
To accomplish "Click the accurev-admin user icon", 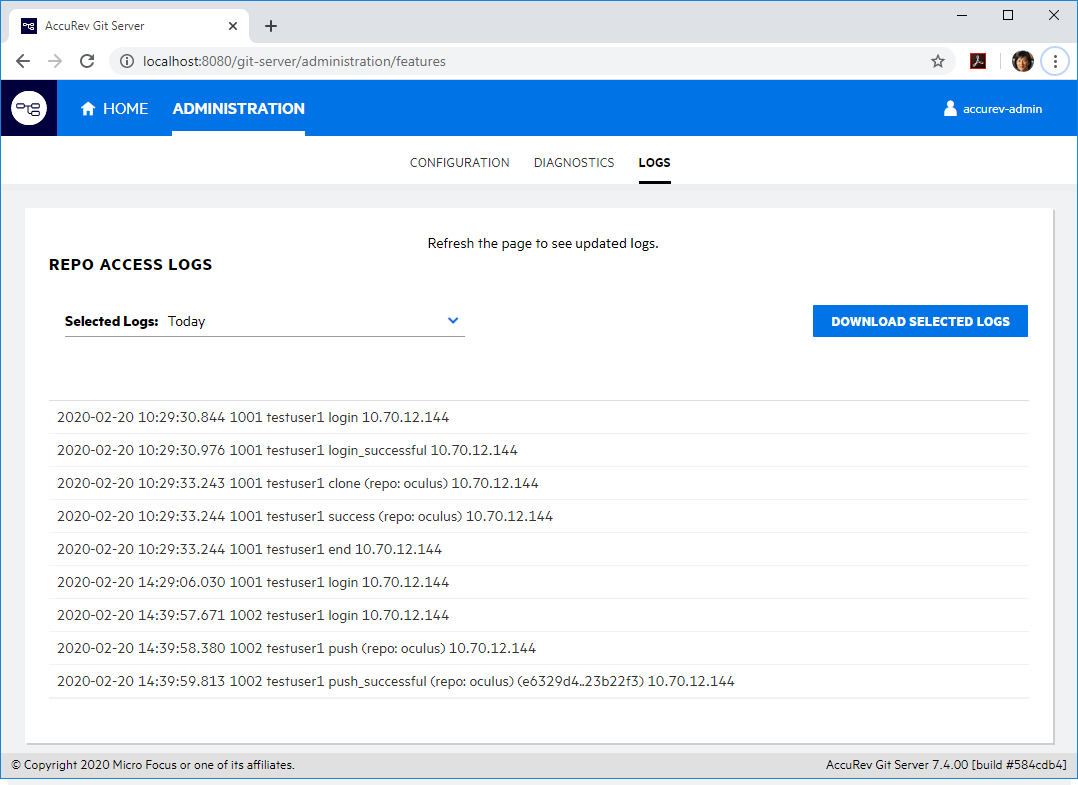I will (x=950, y=108).
